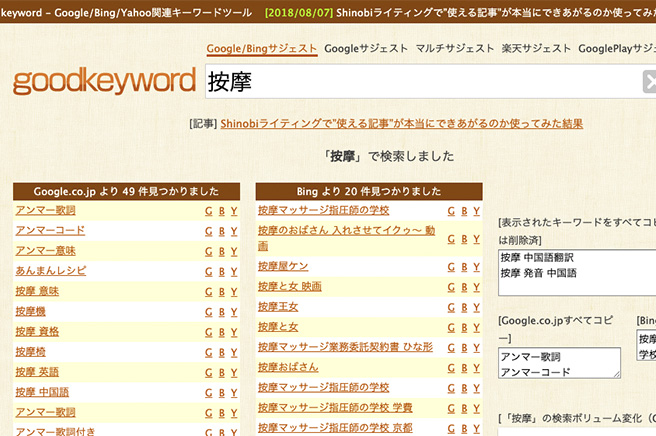
Task: Search 按摩 英語 on Bing via B
Action: click(222, 372)
